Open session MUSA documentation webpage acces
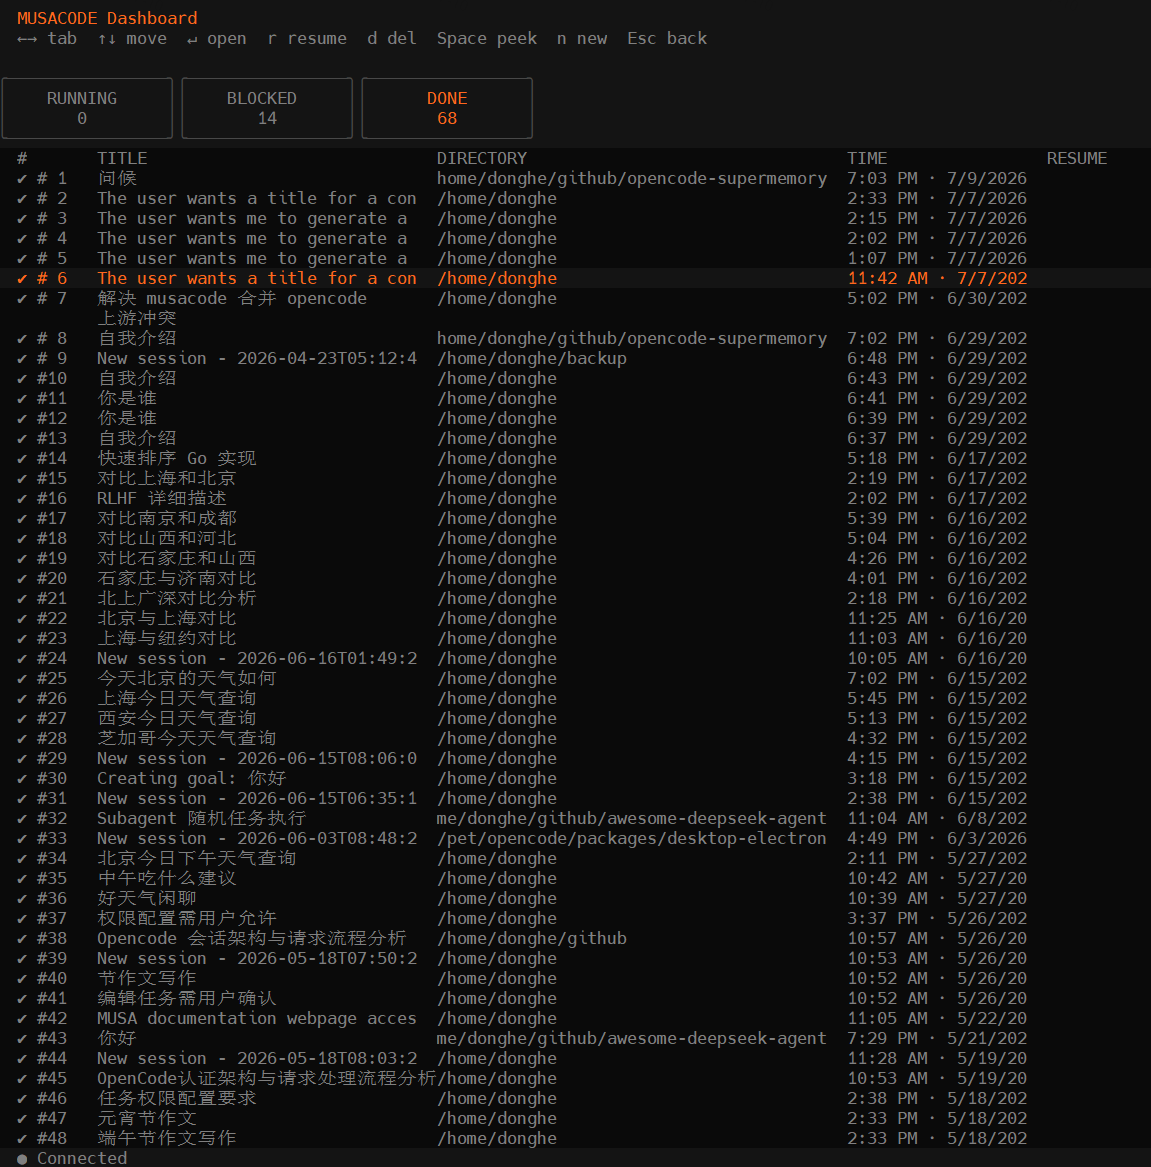The width and height of the screenshot is (1151, 1167). point(575,1019)
